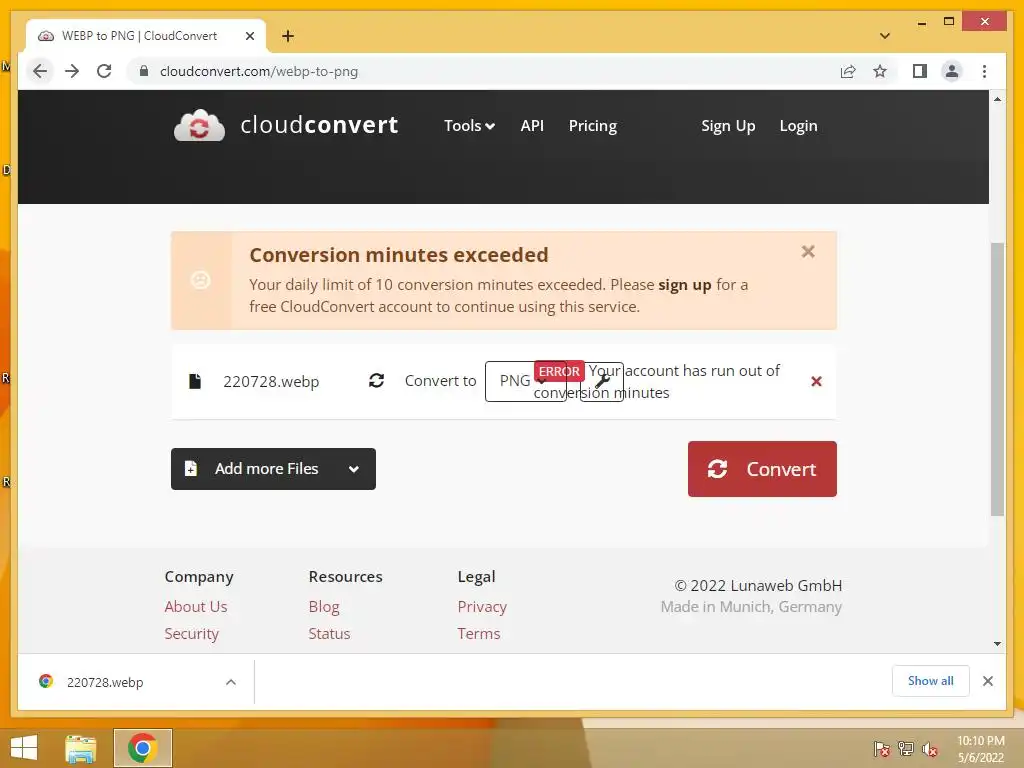
Task: Open the Chrome three-dot menu
Action: coord(984,71)
